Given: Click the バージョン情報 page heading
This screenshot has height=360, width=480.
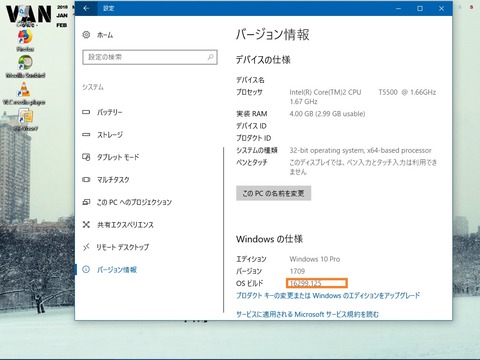Looking at the screenshot, I should click(273, 34).
